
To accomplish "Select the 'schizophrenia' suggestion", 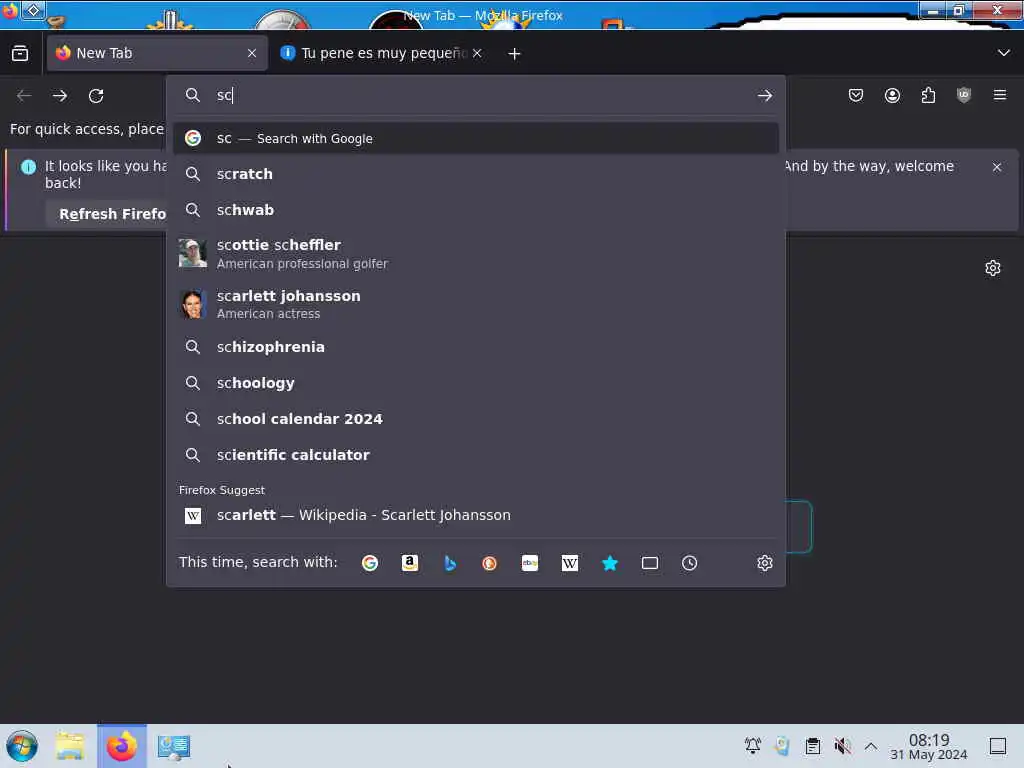I will pos(475,347).
